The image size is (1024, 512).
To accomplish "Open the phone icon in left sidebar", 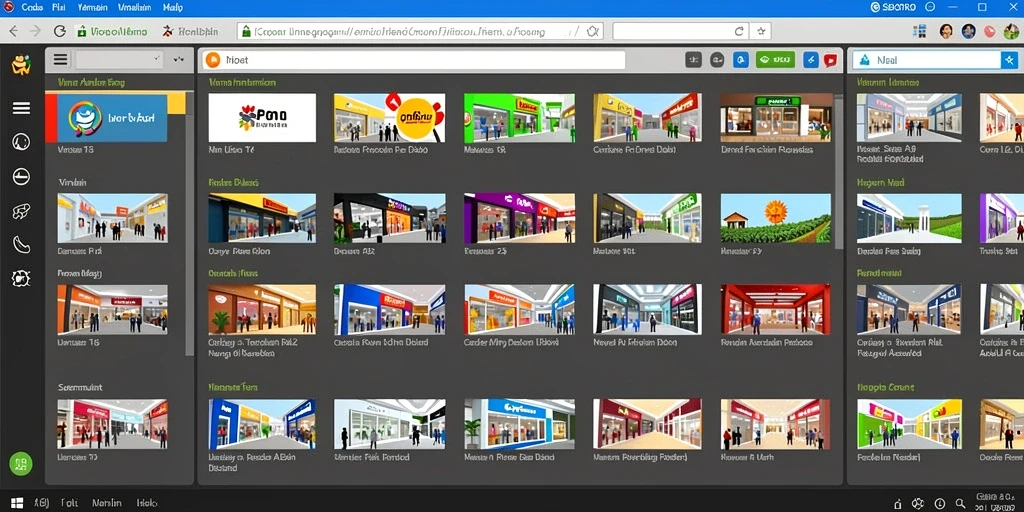I will click(22, 245).
